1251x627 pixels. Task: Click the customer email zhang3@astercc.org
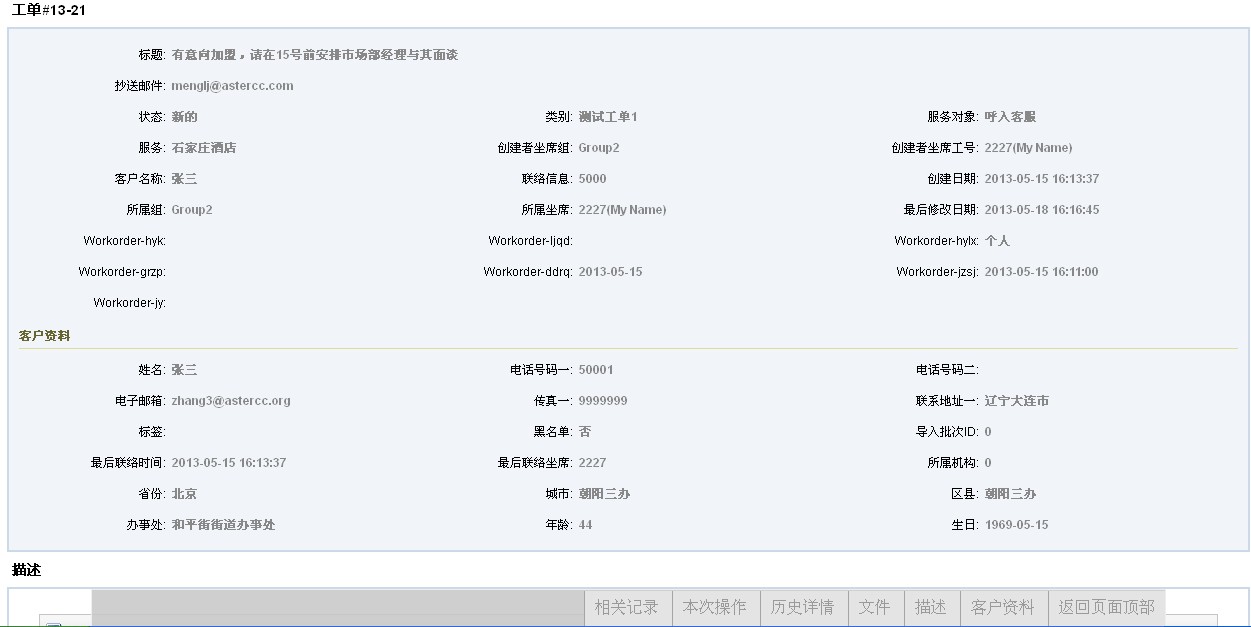click(231, 401)
